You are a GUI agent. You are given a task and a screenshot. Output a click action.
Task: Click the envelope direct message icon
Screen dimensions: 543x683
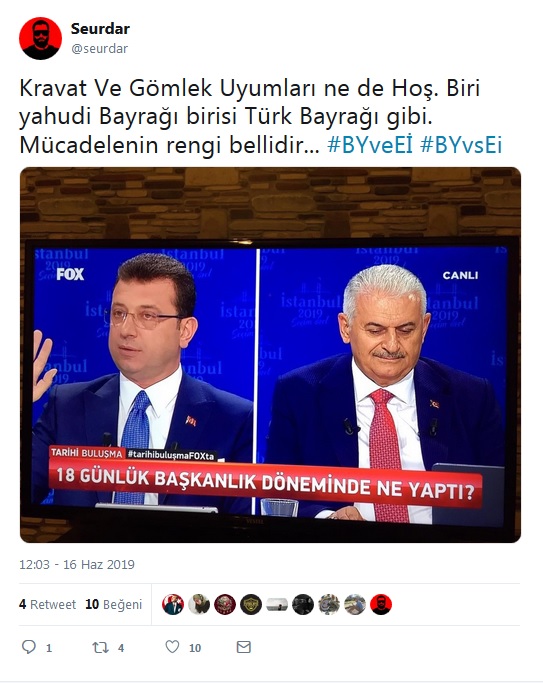point(243,647)
